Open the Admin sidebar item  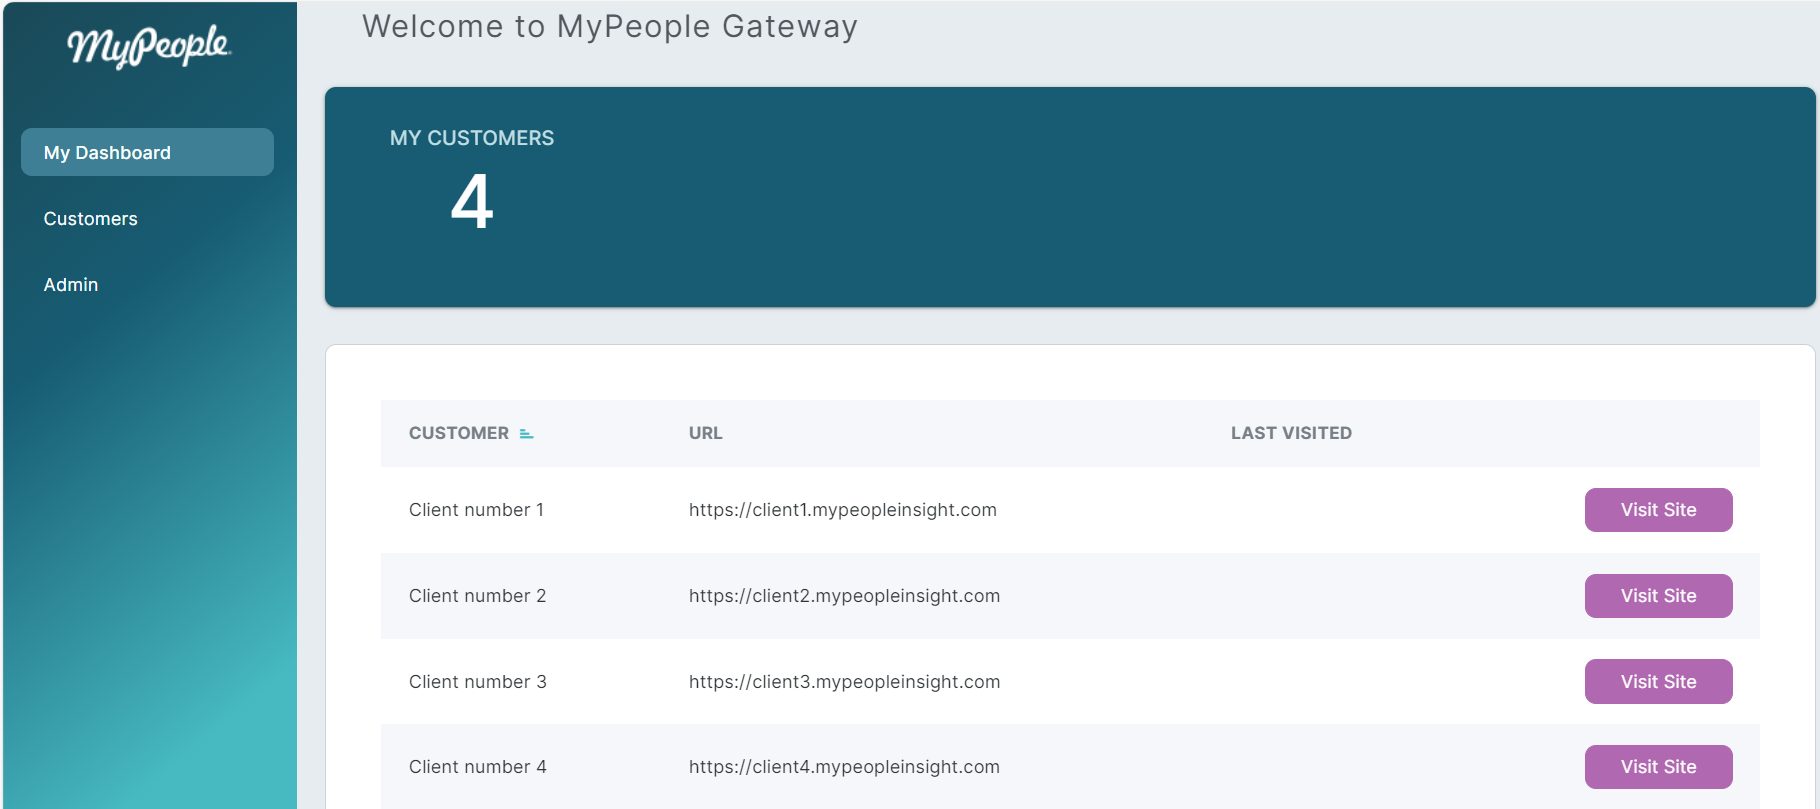(71, 285)
